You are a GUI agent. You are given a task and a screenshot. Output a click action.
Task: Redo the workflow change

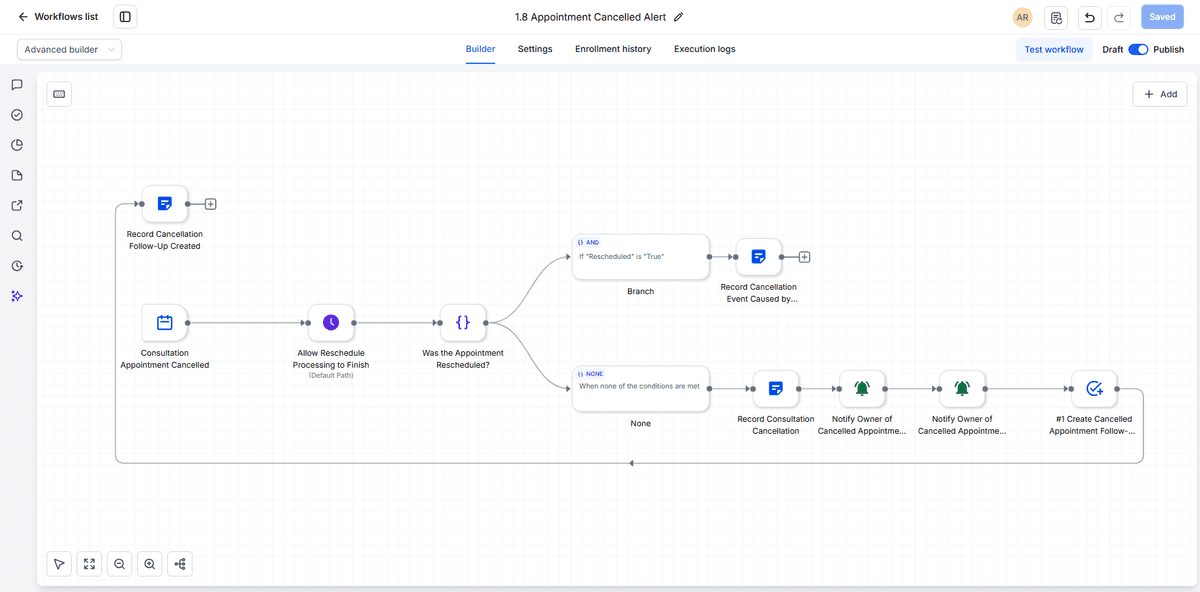[1119, 17]
